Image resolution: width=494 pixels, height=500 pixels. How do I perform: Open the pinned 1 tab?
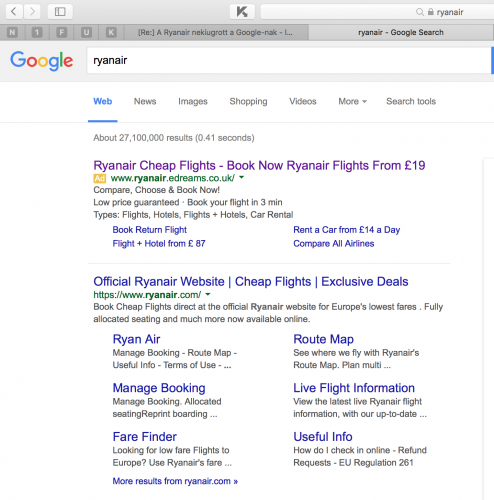pyautogui.click(x=37, y=32)
